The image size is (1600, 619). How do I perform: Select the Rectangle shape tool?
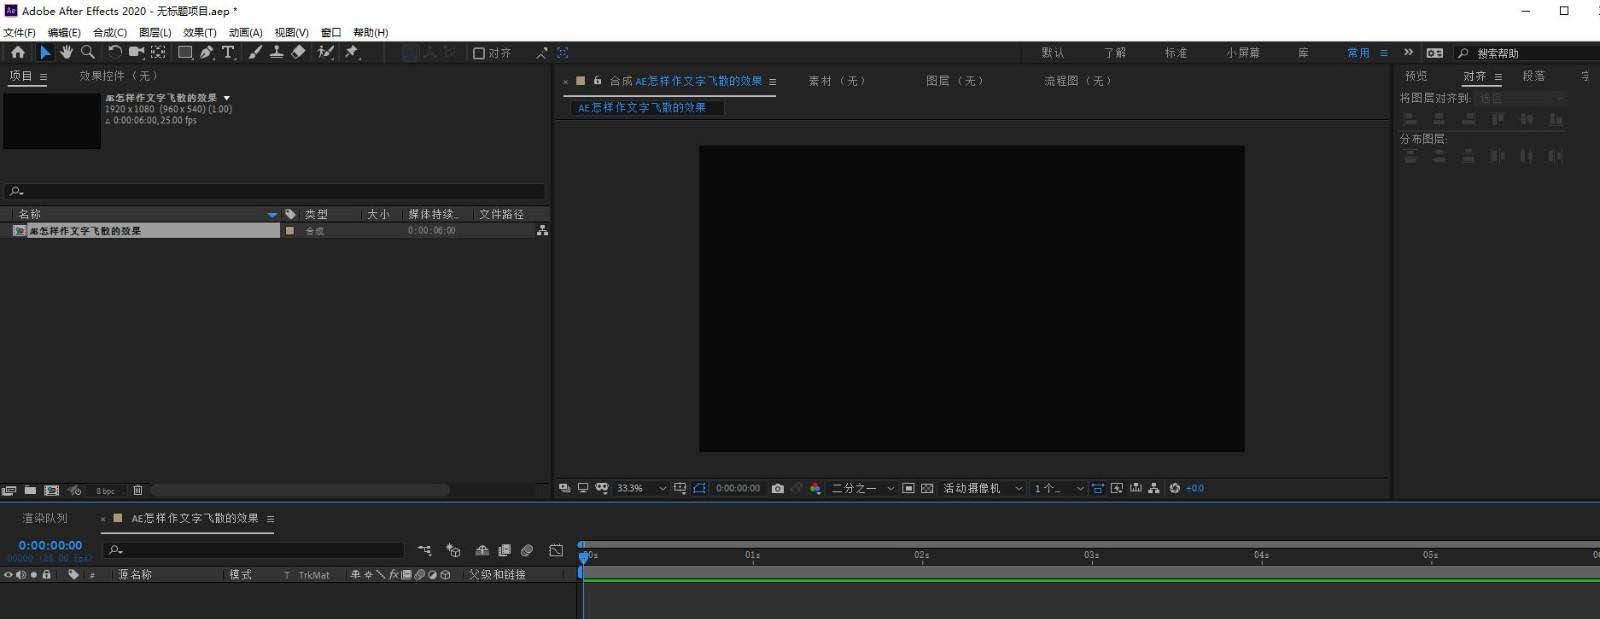click(x=185, y=52)
